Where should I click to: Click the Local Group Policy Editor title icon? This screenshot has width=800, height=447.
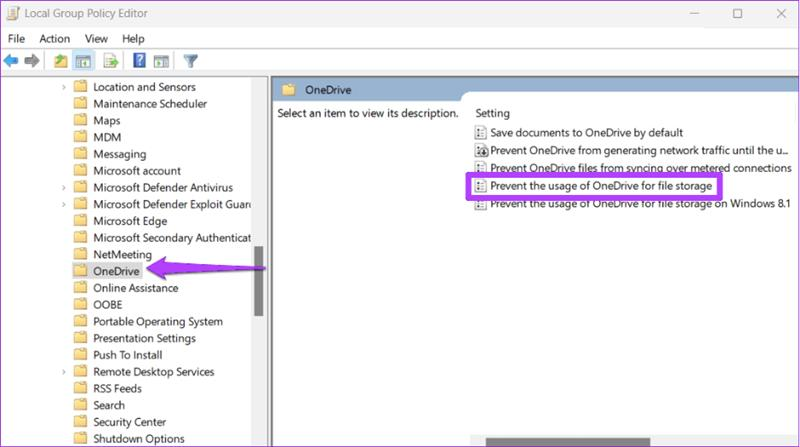[x=13, y=13]
